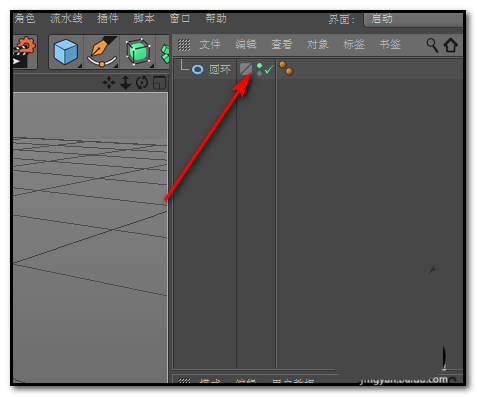Expand the cube primitives flyout arrow
Screen dimensions: 477x397
point(80,66)
